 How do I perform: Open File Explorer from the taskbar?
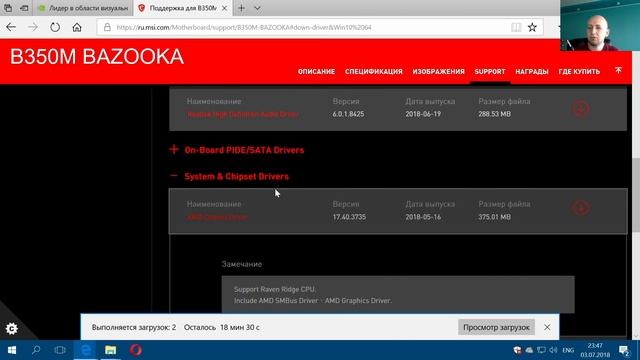click(x=111, y=350)
